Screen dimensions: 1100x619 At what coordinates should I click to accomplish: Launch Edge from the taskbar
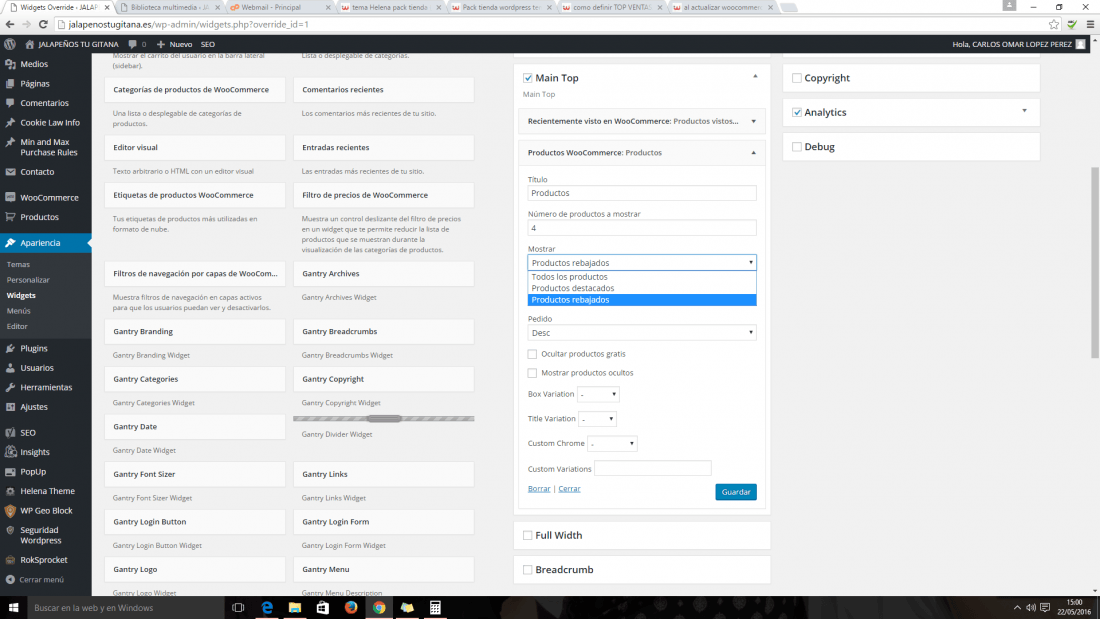click(x=267, y=608)
